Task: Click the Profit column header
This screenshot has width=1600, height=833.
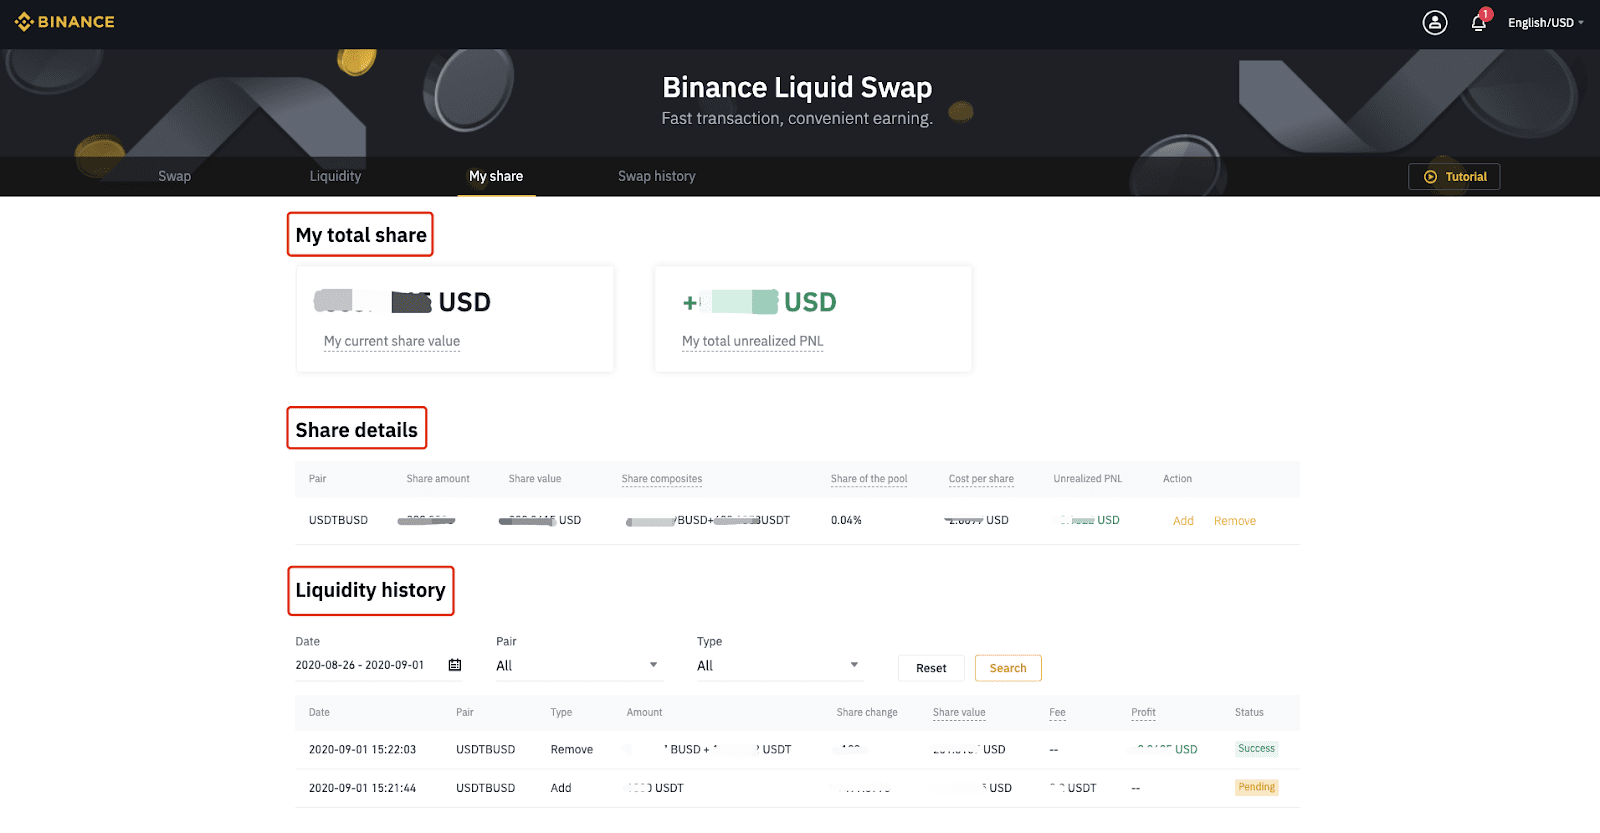Action: [1143, 713]
